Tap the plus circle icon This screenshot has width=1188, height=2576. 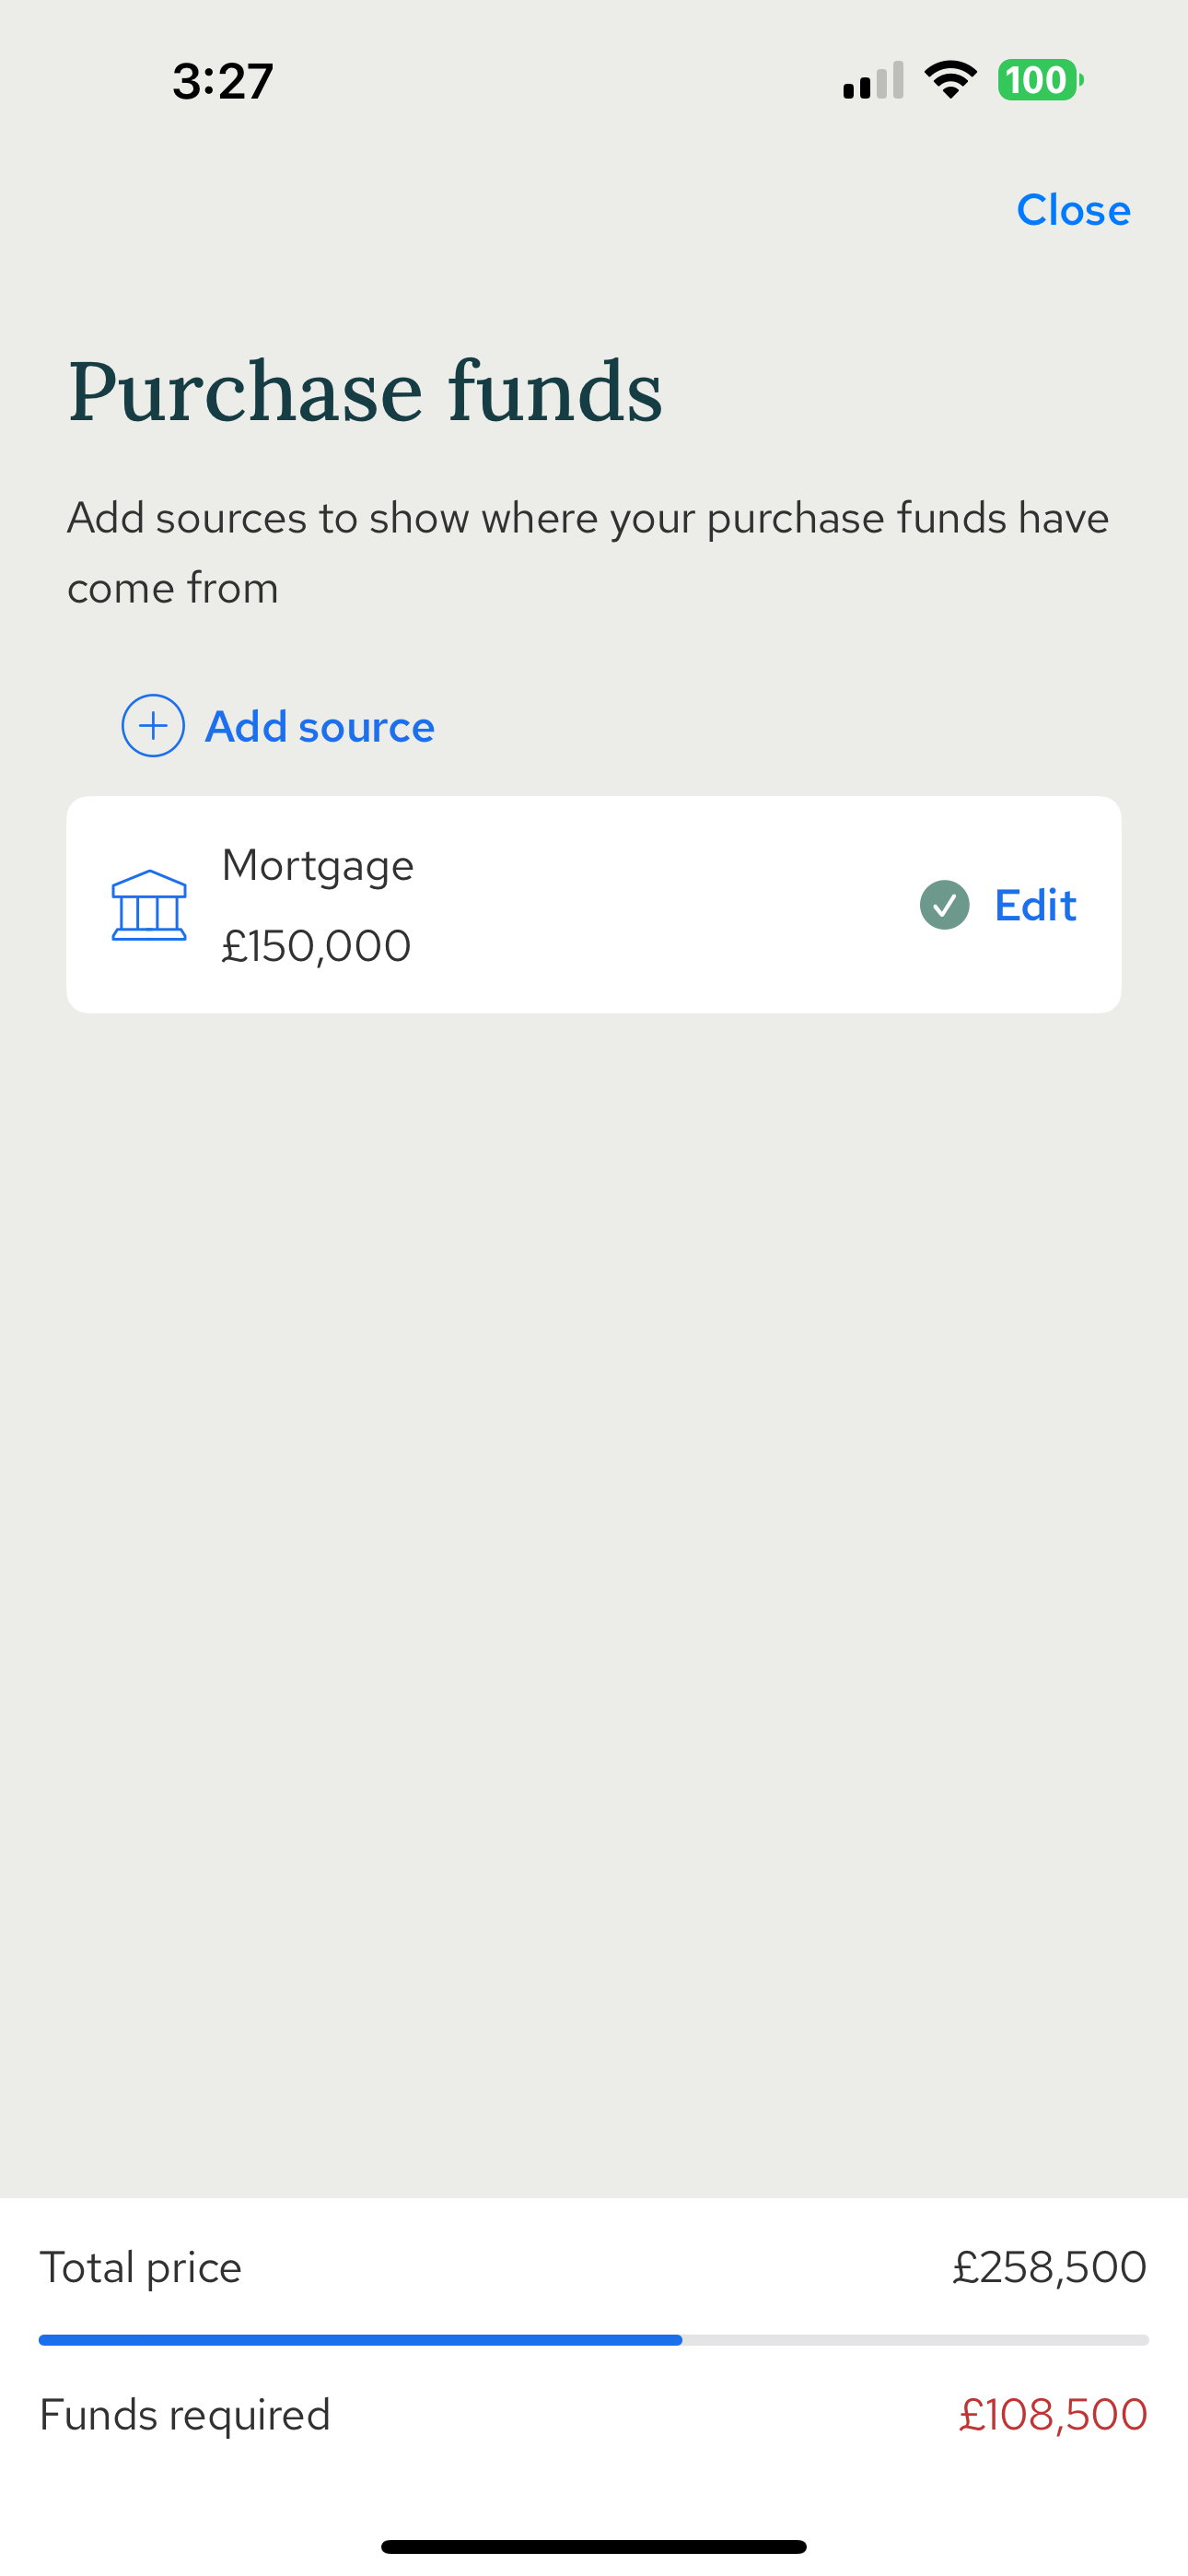point(153,726)
